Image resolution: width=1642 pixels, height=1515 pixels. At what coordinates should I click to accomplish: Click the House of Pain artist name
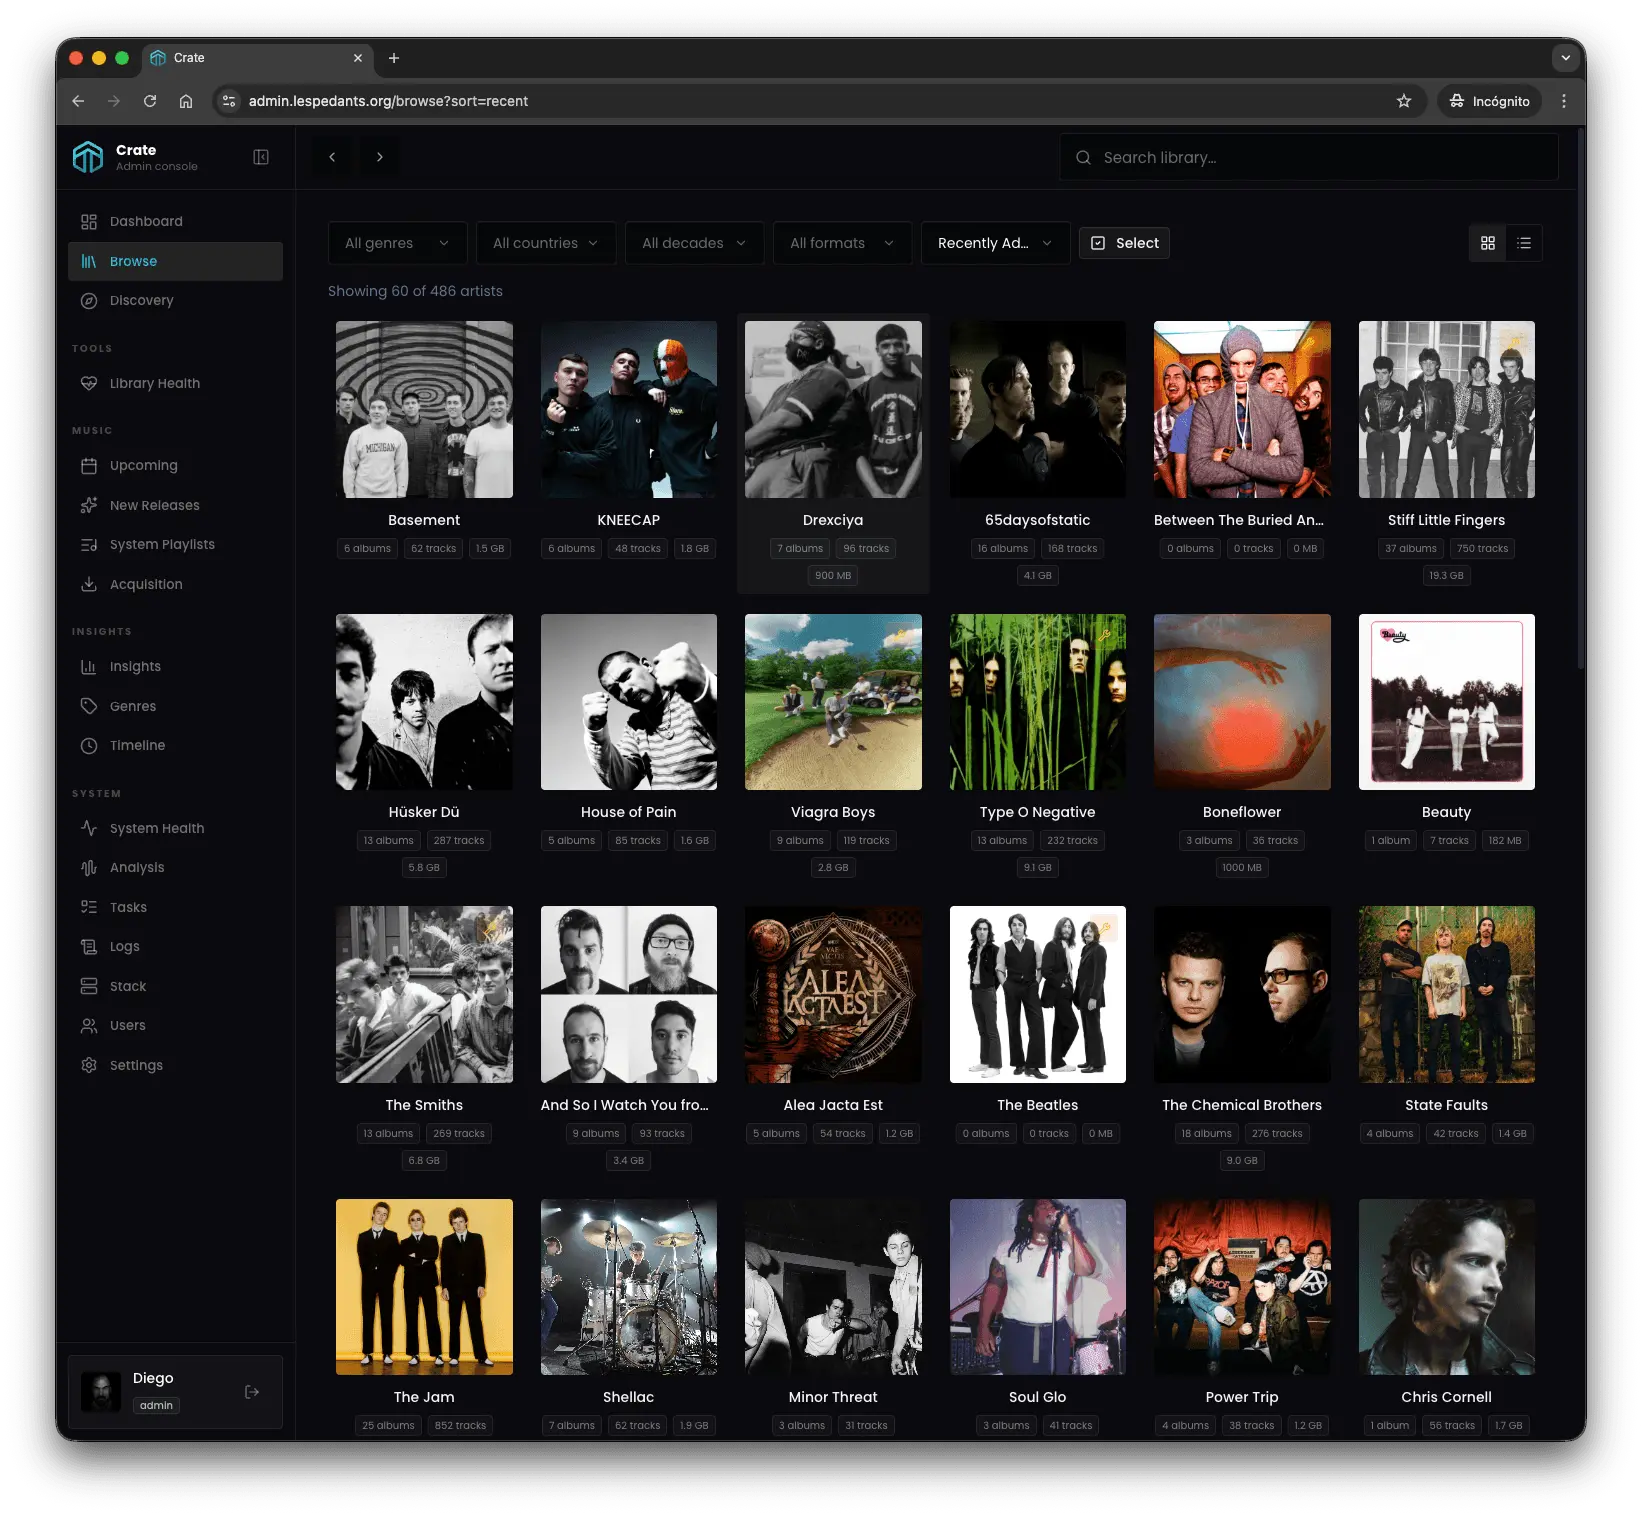[x=628, y=812]
